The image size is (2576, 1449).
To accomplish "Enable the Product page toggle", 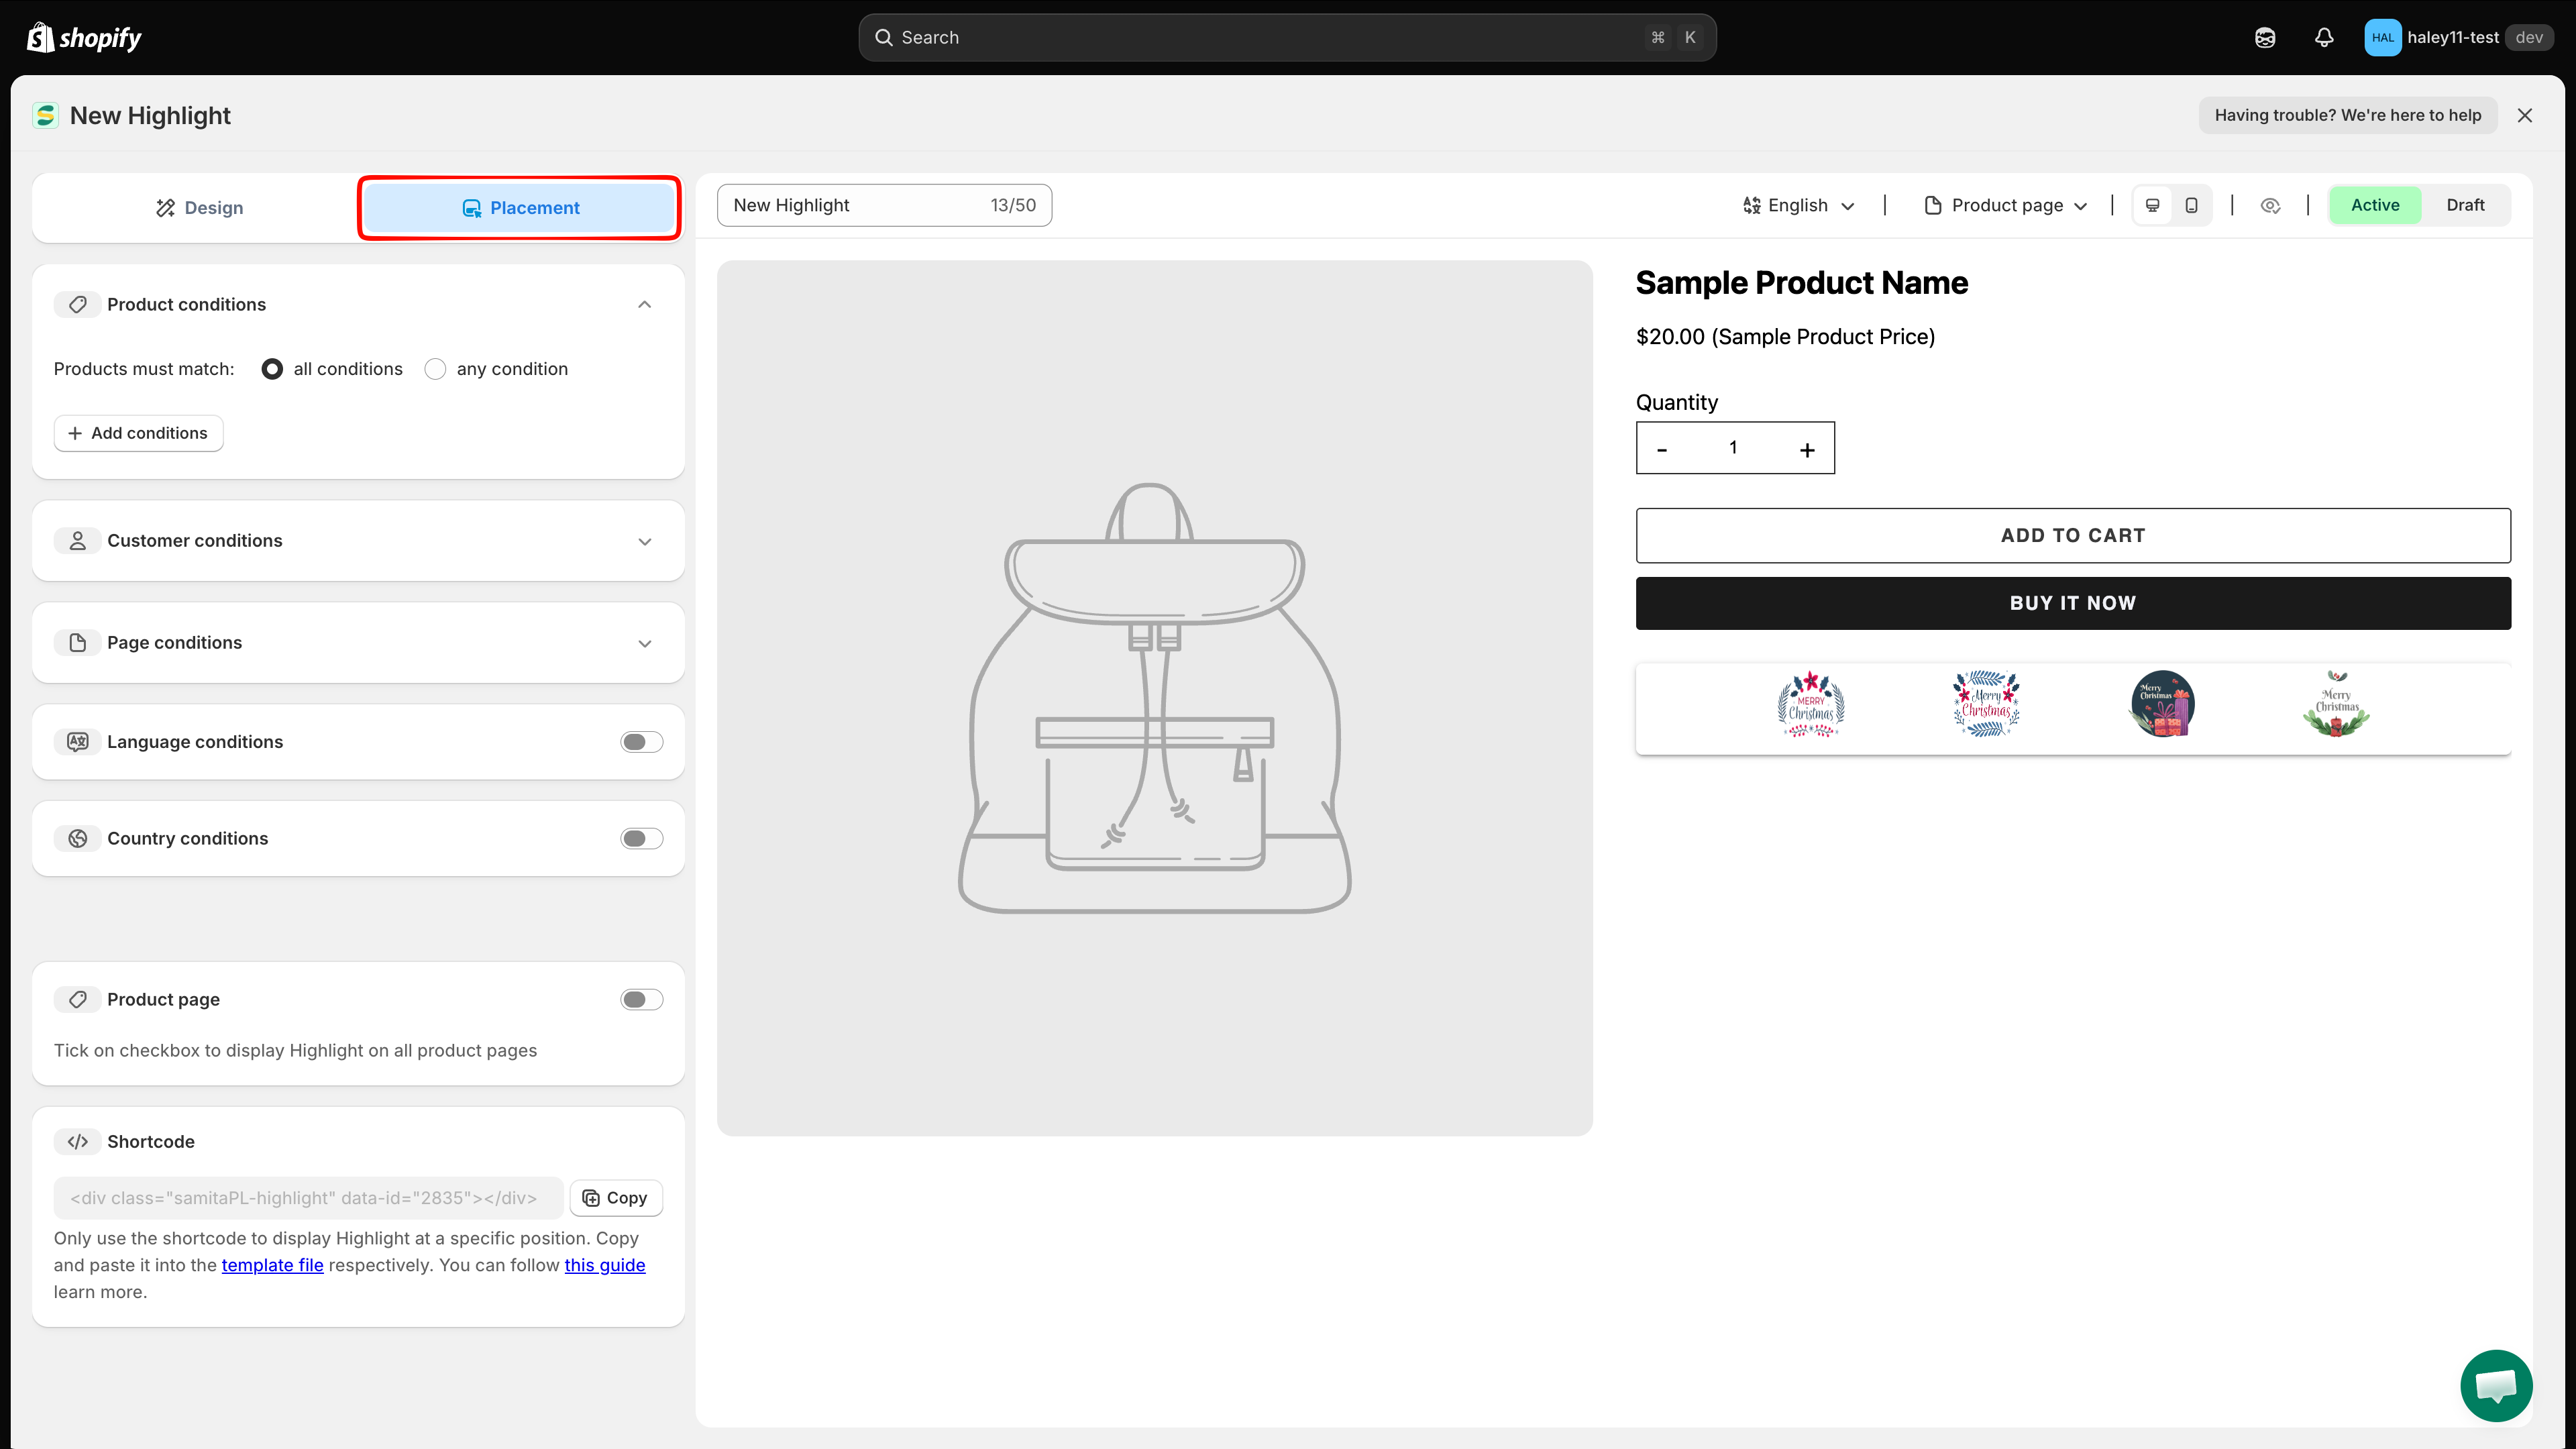I will click(x=642, y=1000).
